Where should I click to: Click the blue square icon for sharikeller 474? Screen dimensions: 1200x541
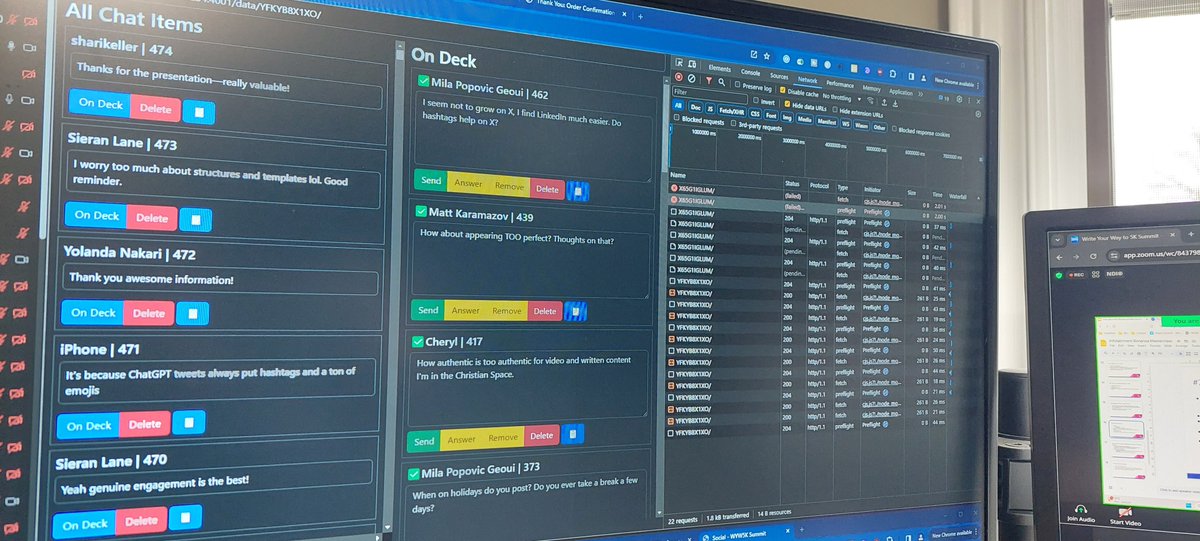click(x=198, y=110)
